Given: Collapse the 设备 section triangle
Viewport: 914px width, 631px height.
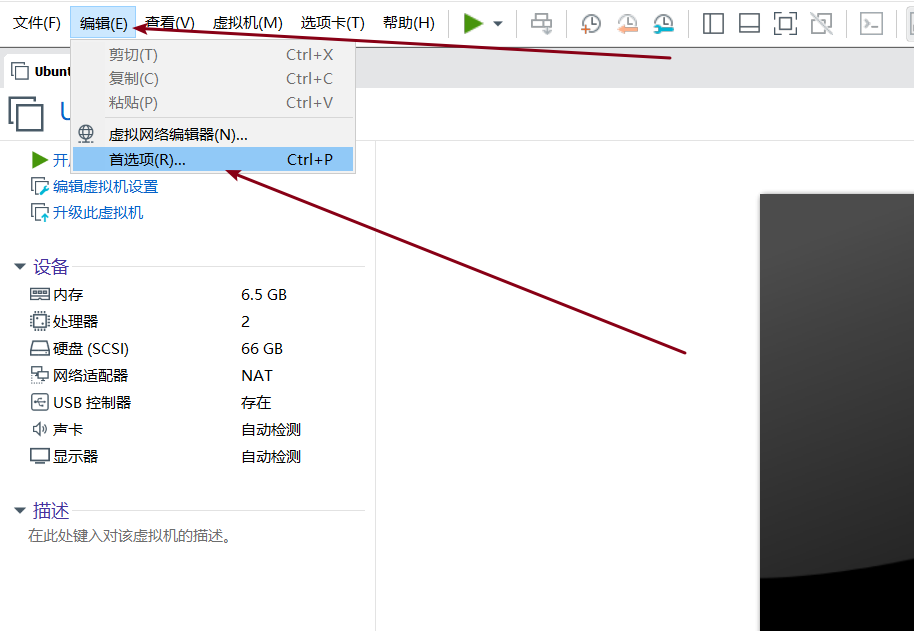Looking at the screenshot, I should tap(20, 267).
